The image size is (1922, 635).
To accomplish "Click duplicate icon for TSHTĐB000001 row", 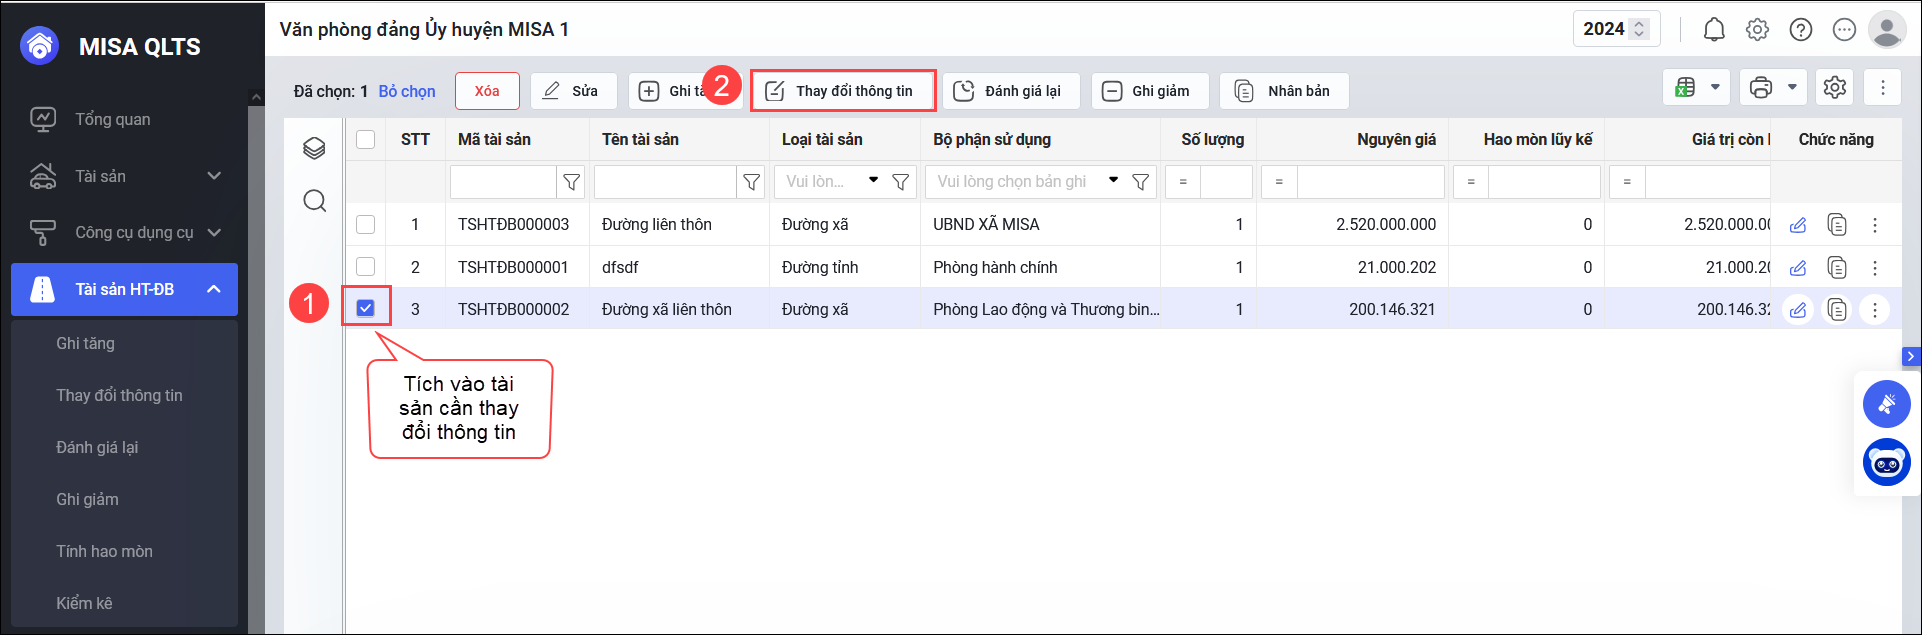I will click(1837, 268).
